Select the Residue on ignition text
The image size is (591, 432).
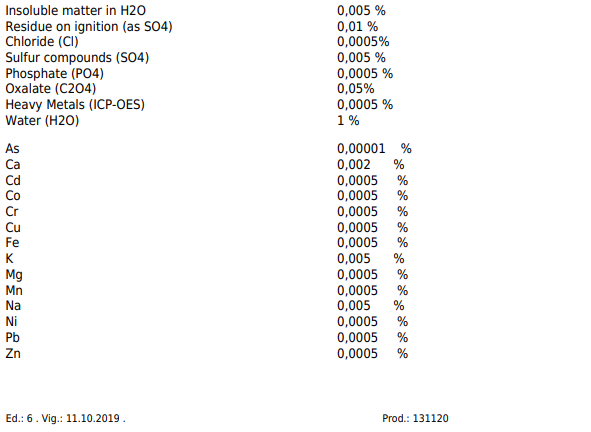click(x=62, y=27)
